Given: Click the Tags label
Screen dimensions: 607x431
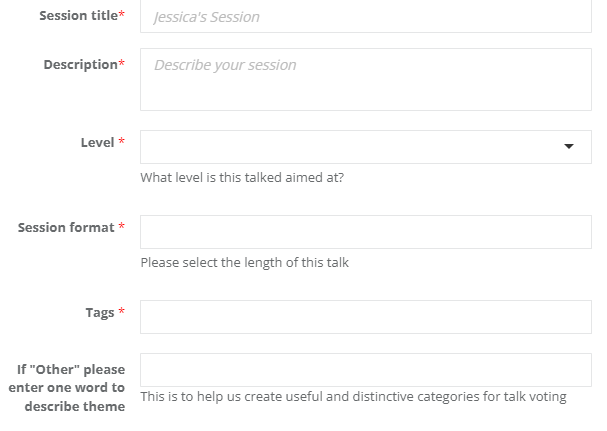Looking at the screenshot, I should point(100,313).
